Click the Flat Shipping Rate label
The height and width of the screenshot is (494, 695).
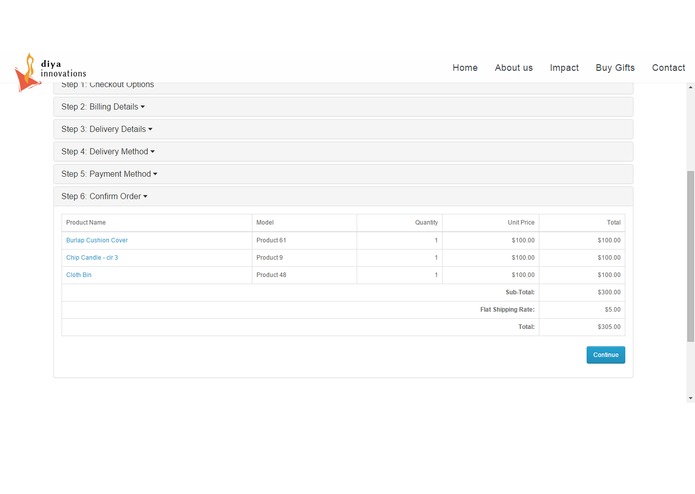coord(507,309)
